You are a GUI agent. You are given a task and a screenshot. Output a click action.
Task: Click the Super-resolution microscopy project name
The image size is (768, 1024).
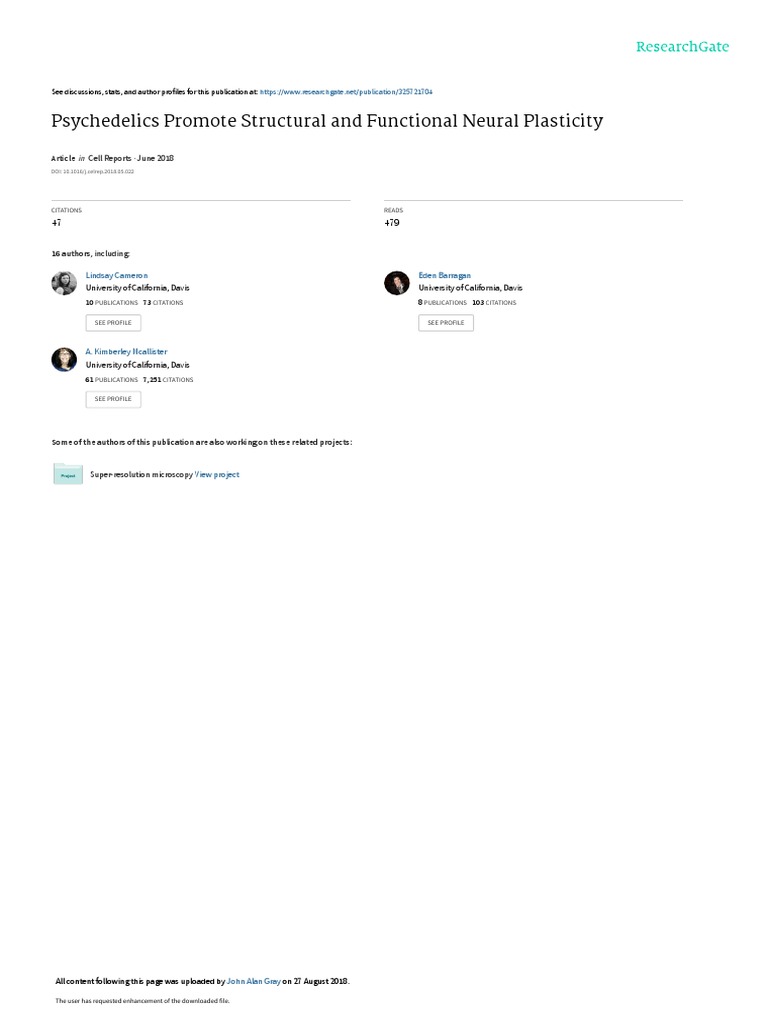pyautogui.click(x=141, y=474)
